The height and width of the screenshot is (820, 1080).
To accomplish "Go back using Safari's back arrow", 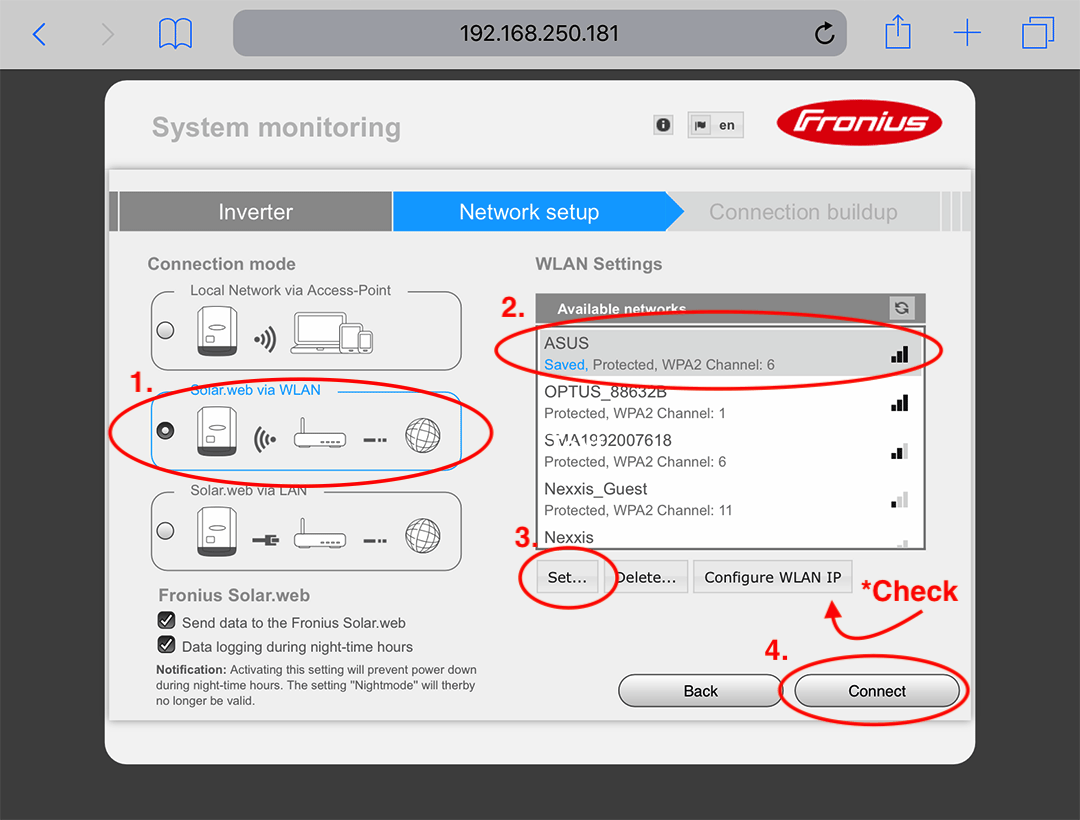I will [x=39, y=34].
